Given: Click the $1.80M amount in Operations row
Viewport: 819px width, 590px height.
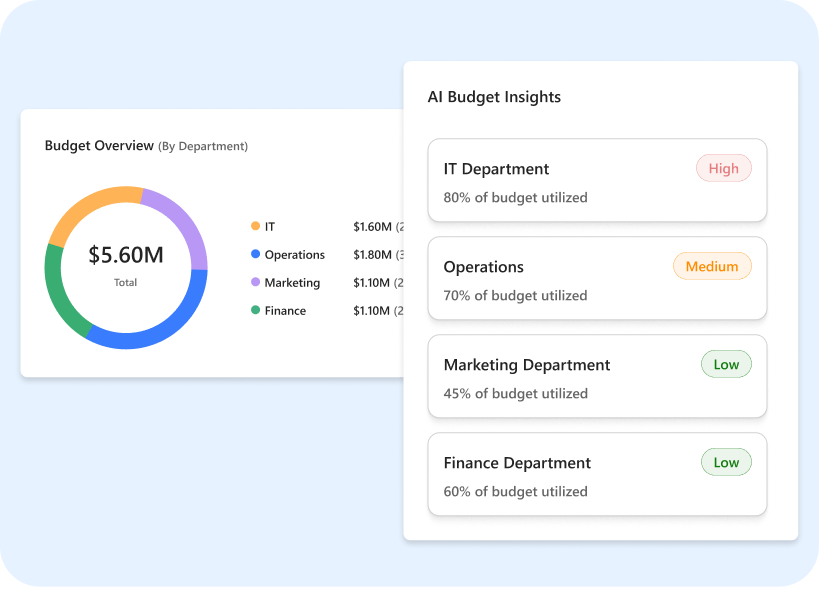Looking at the screenshot, I should coord(372,255).
